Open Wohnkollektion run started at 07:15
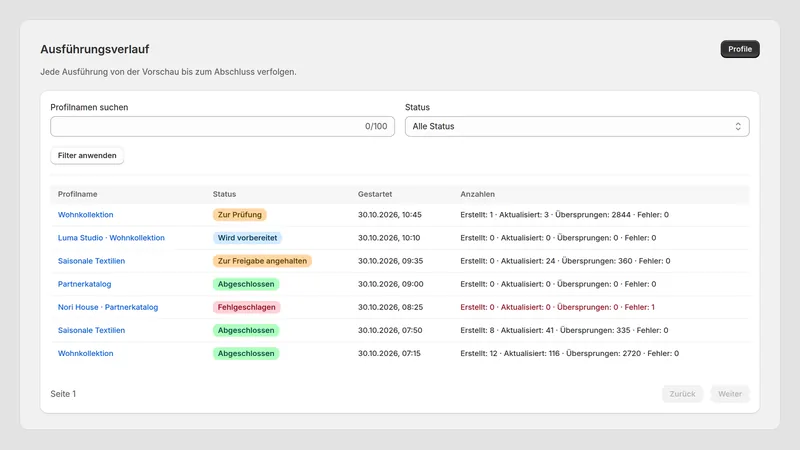800x450 pixels. click(x=85, y=353)
